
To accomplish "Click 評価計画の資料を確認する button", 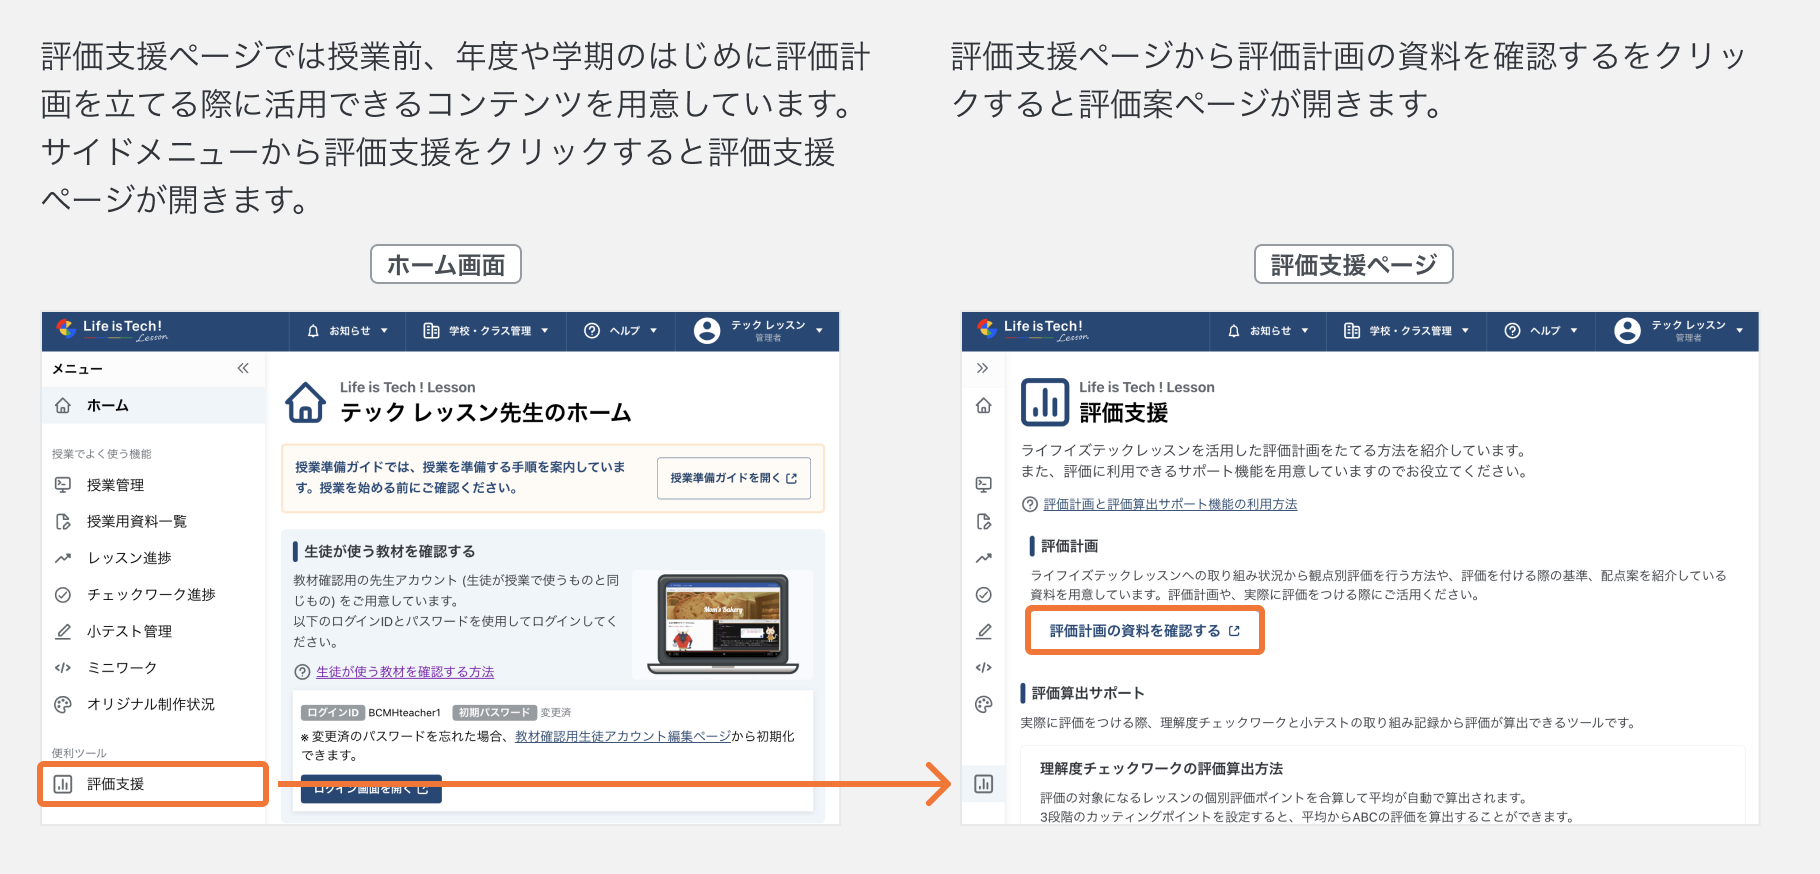I will [1145, 631].
